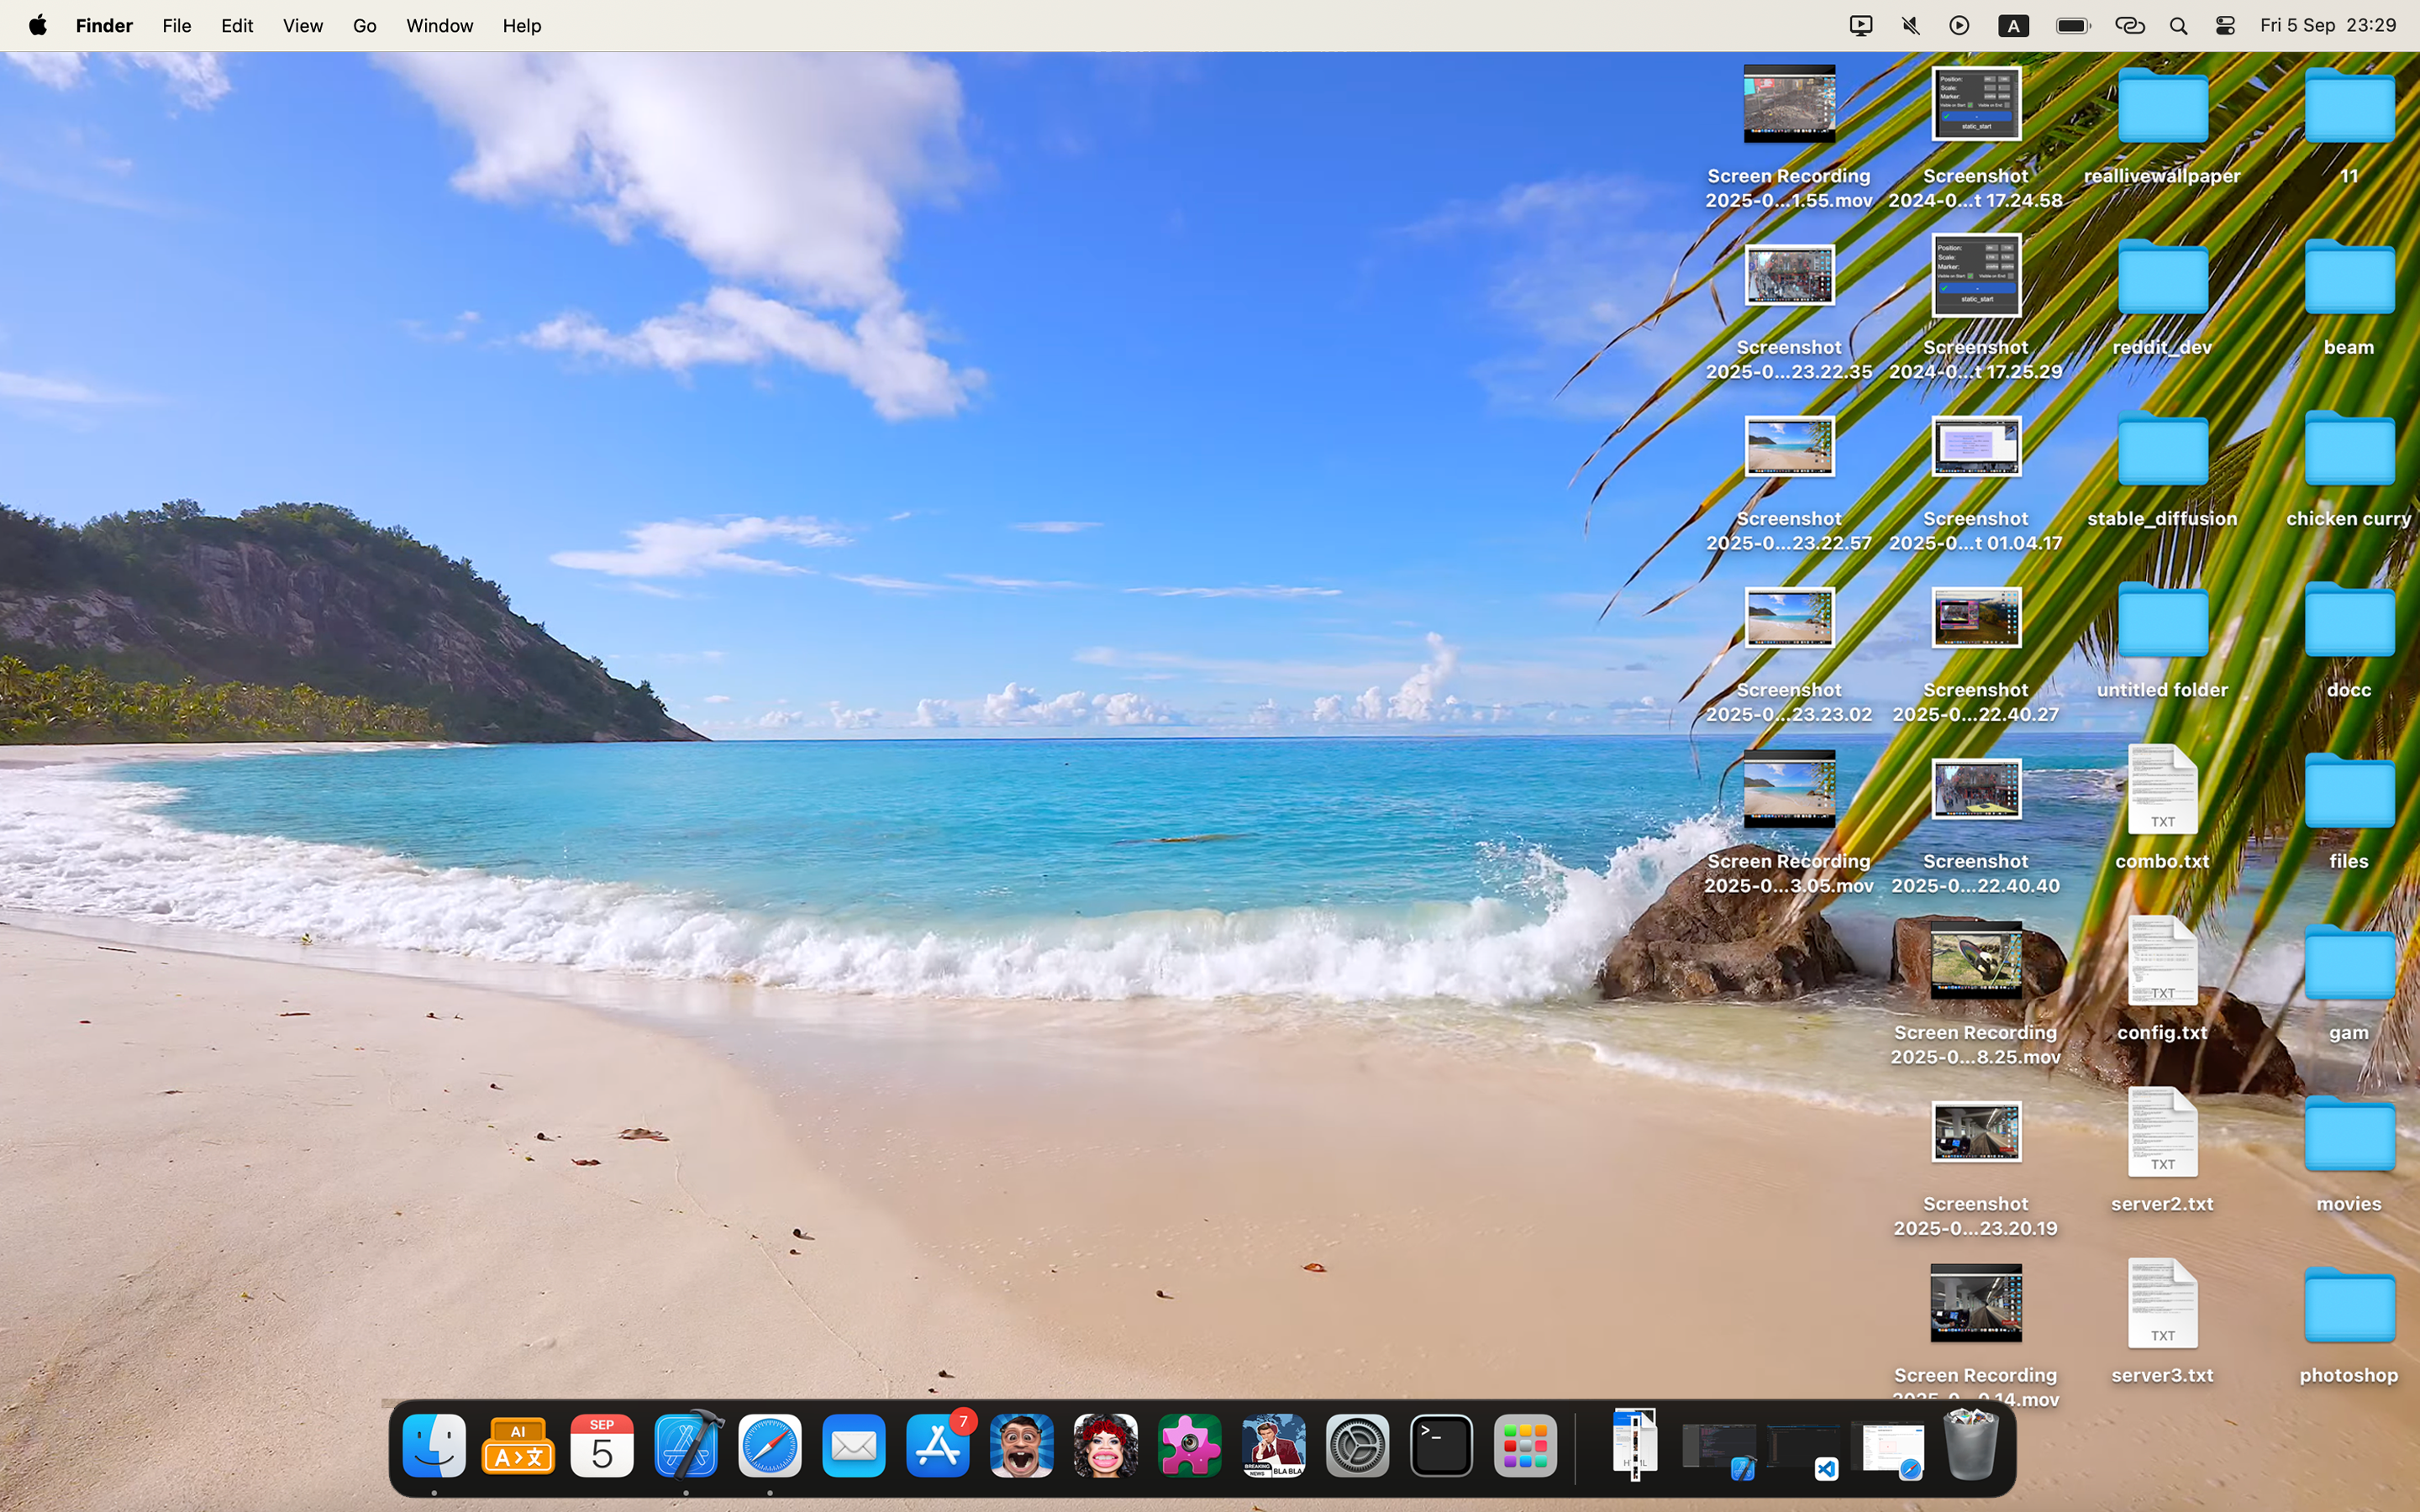Image resolution: width=2420 pixels, height=1512 pixels.
Task: Open System Settings gear in dock
Action: click(x=1357, y=1446)
